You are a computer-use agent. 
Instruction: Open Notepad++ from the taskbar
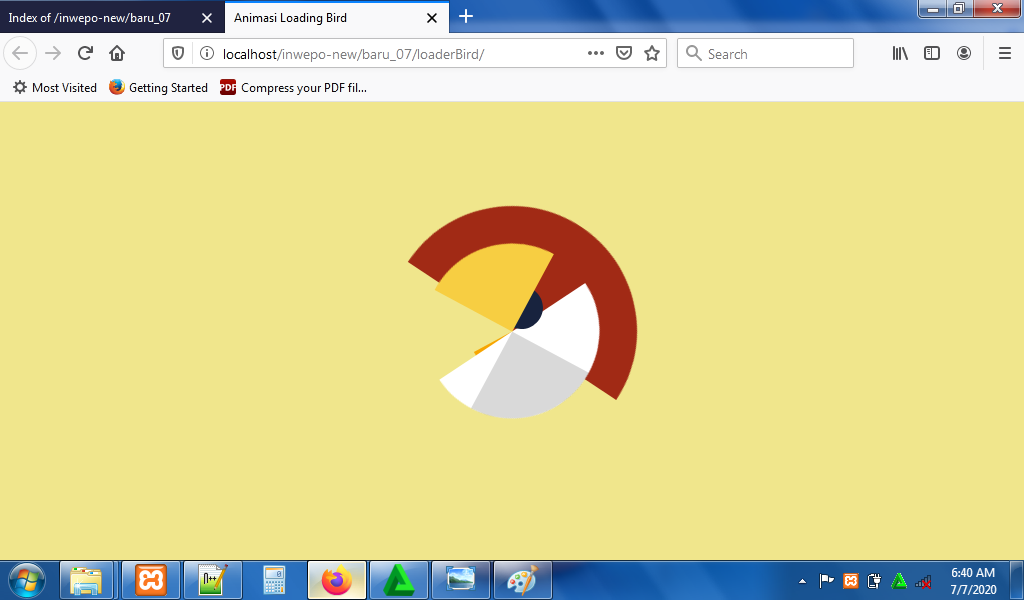(x=213, y=580)
